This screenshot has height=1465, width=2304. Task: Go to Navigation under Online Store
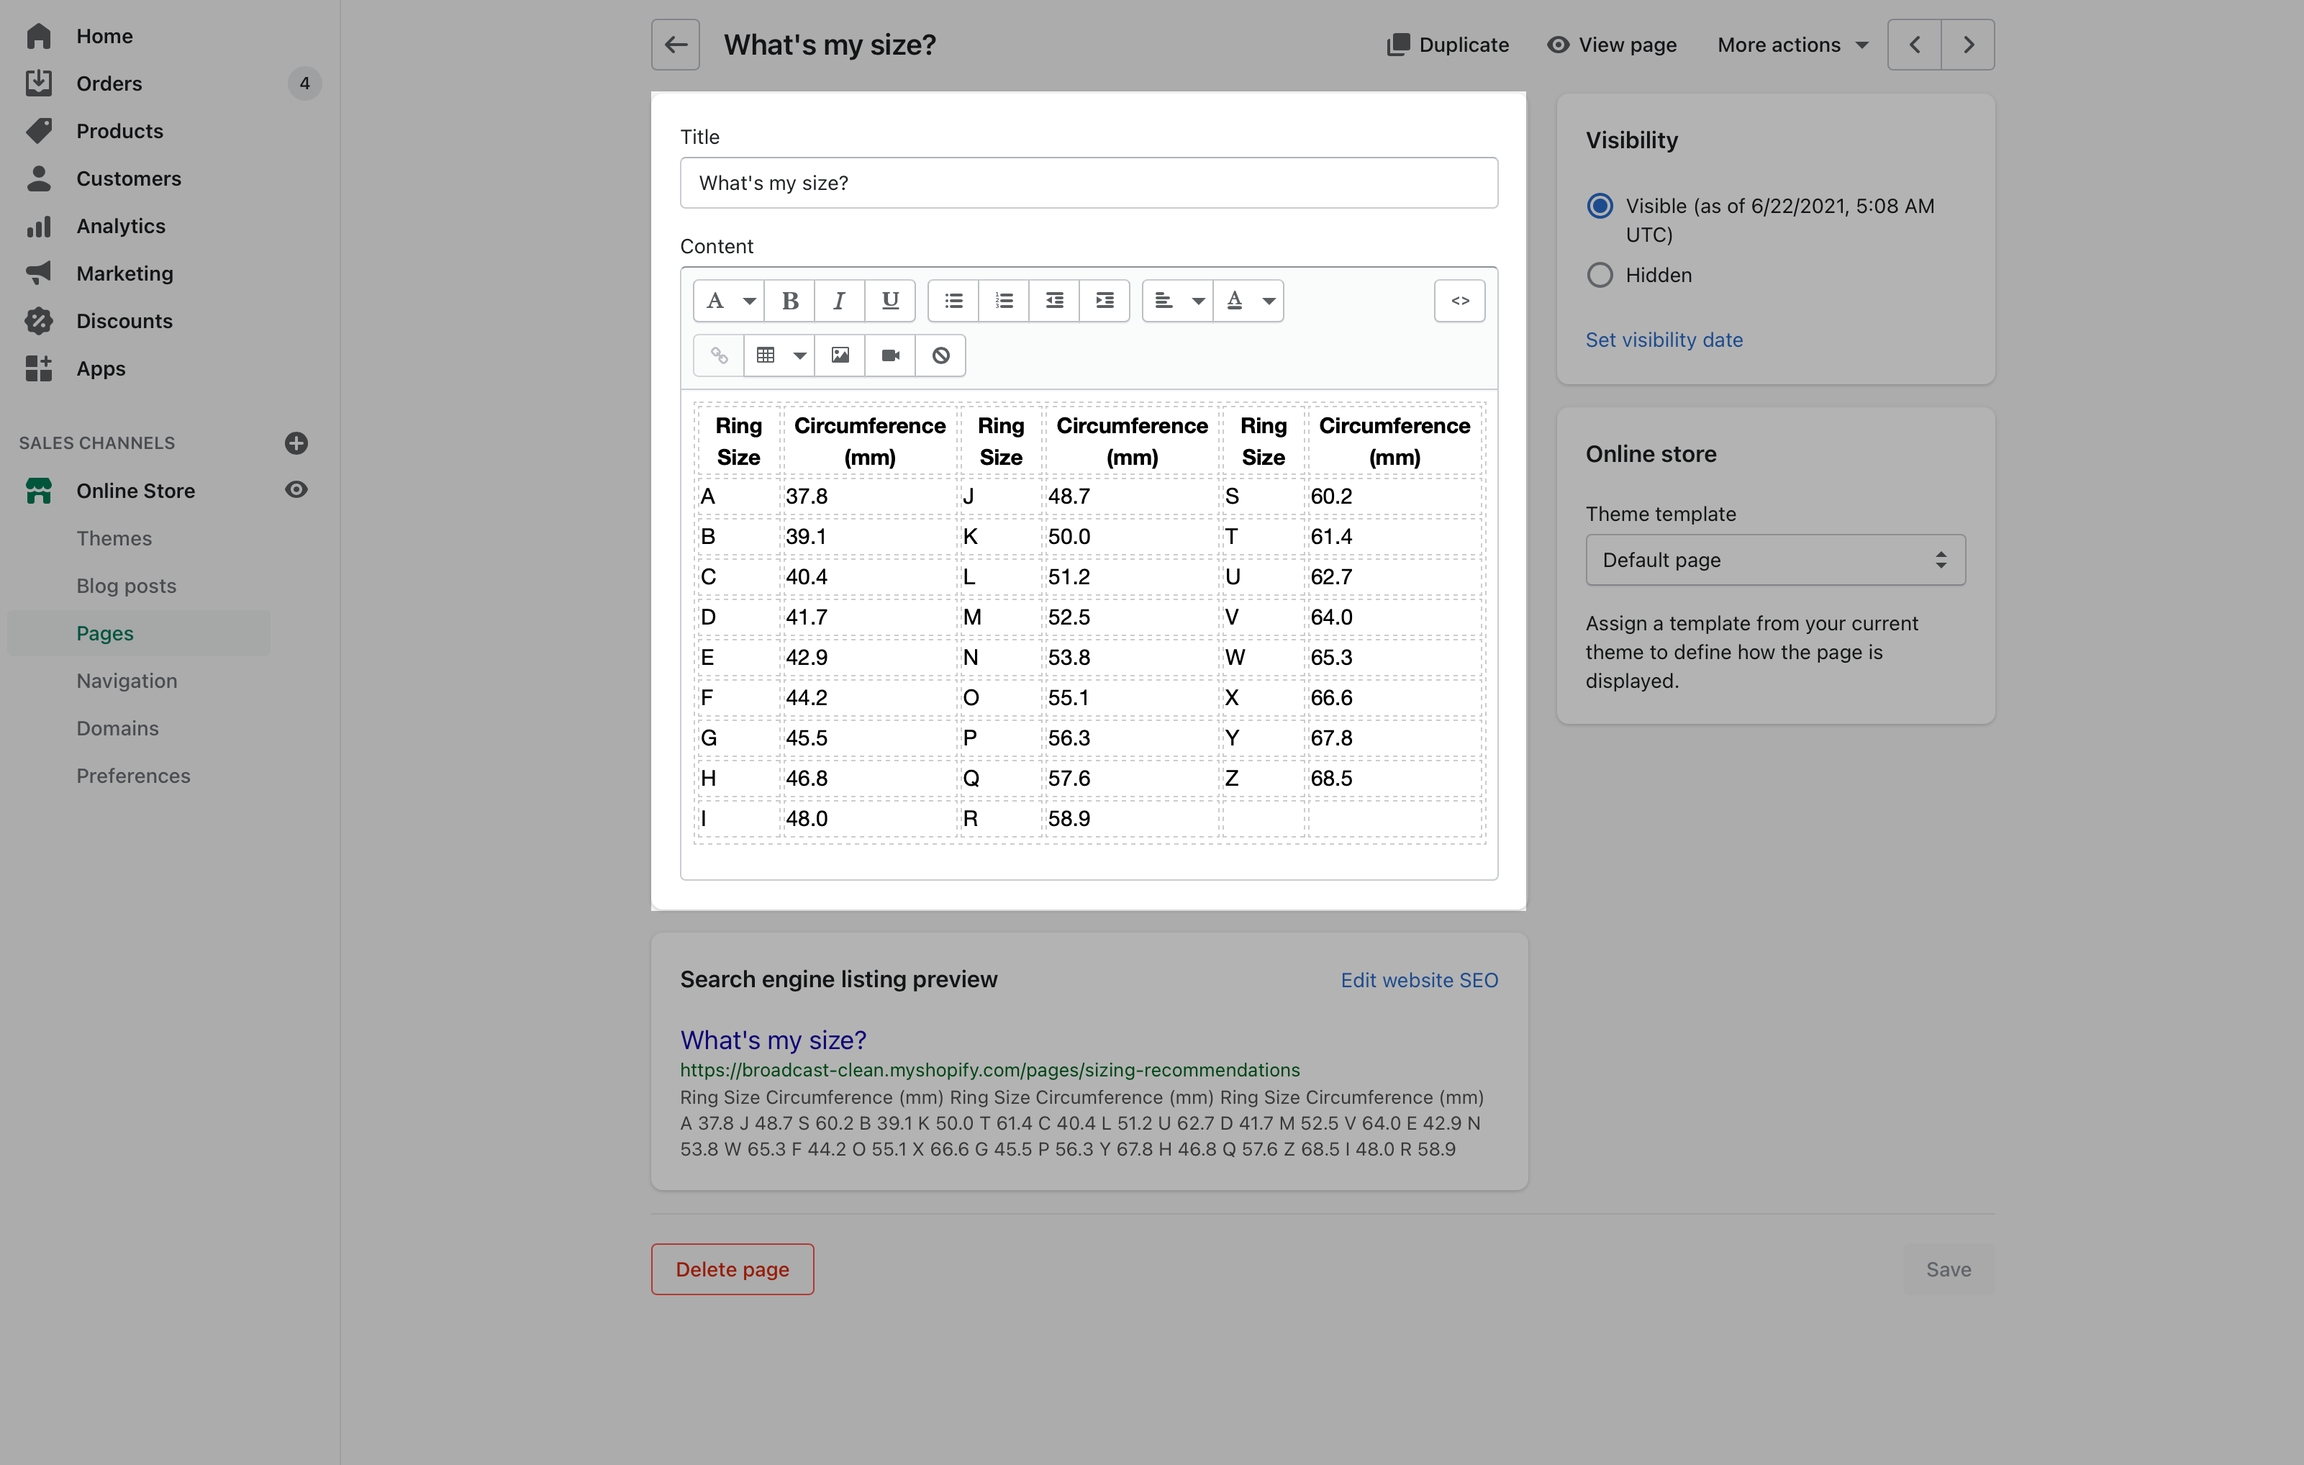point(127,681)
